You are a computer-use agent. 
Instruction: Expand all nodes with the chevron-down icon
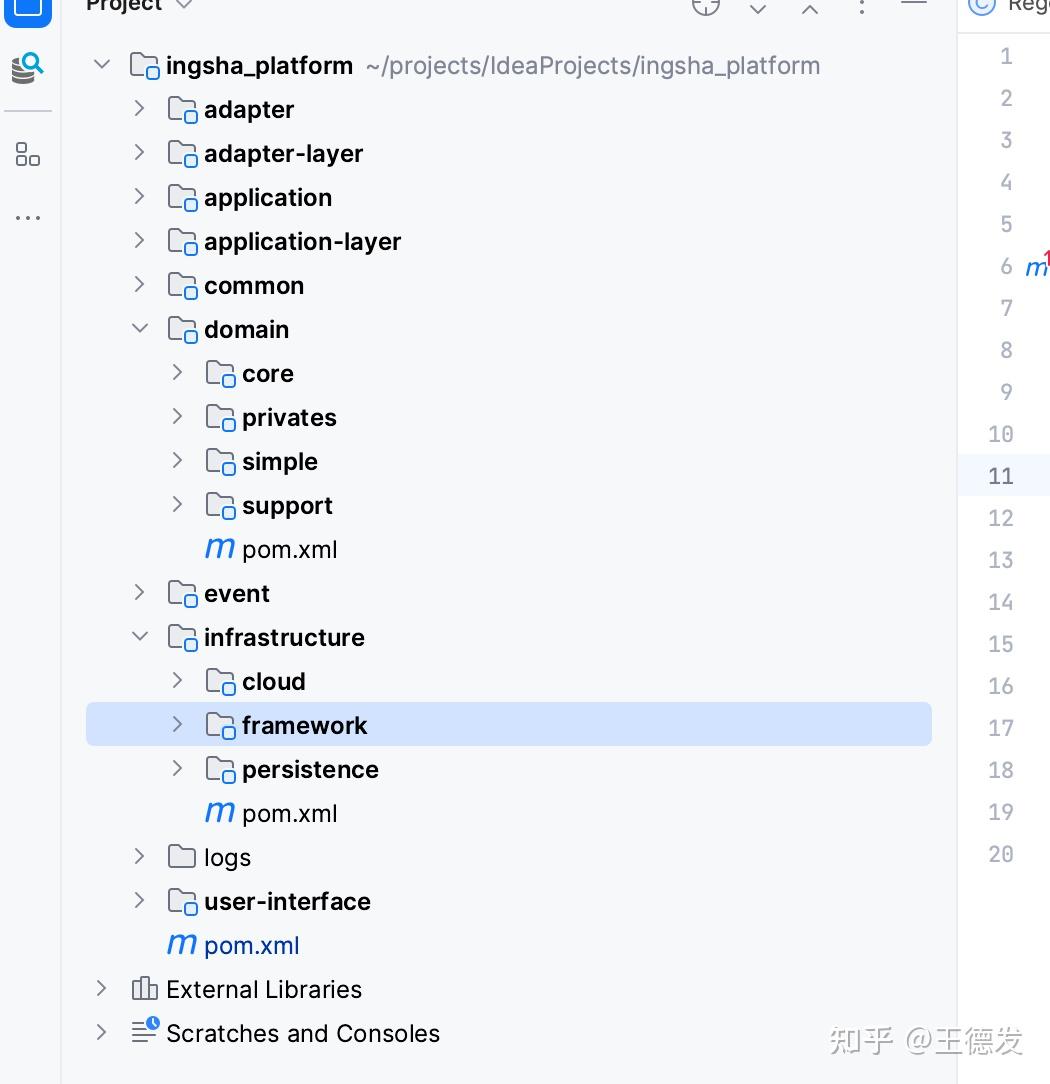[x=757, y=10]
